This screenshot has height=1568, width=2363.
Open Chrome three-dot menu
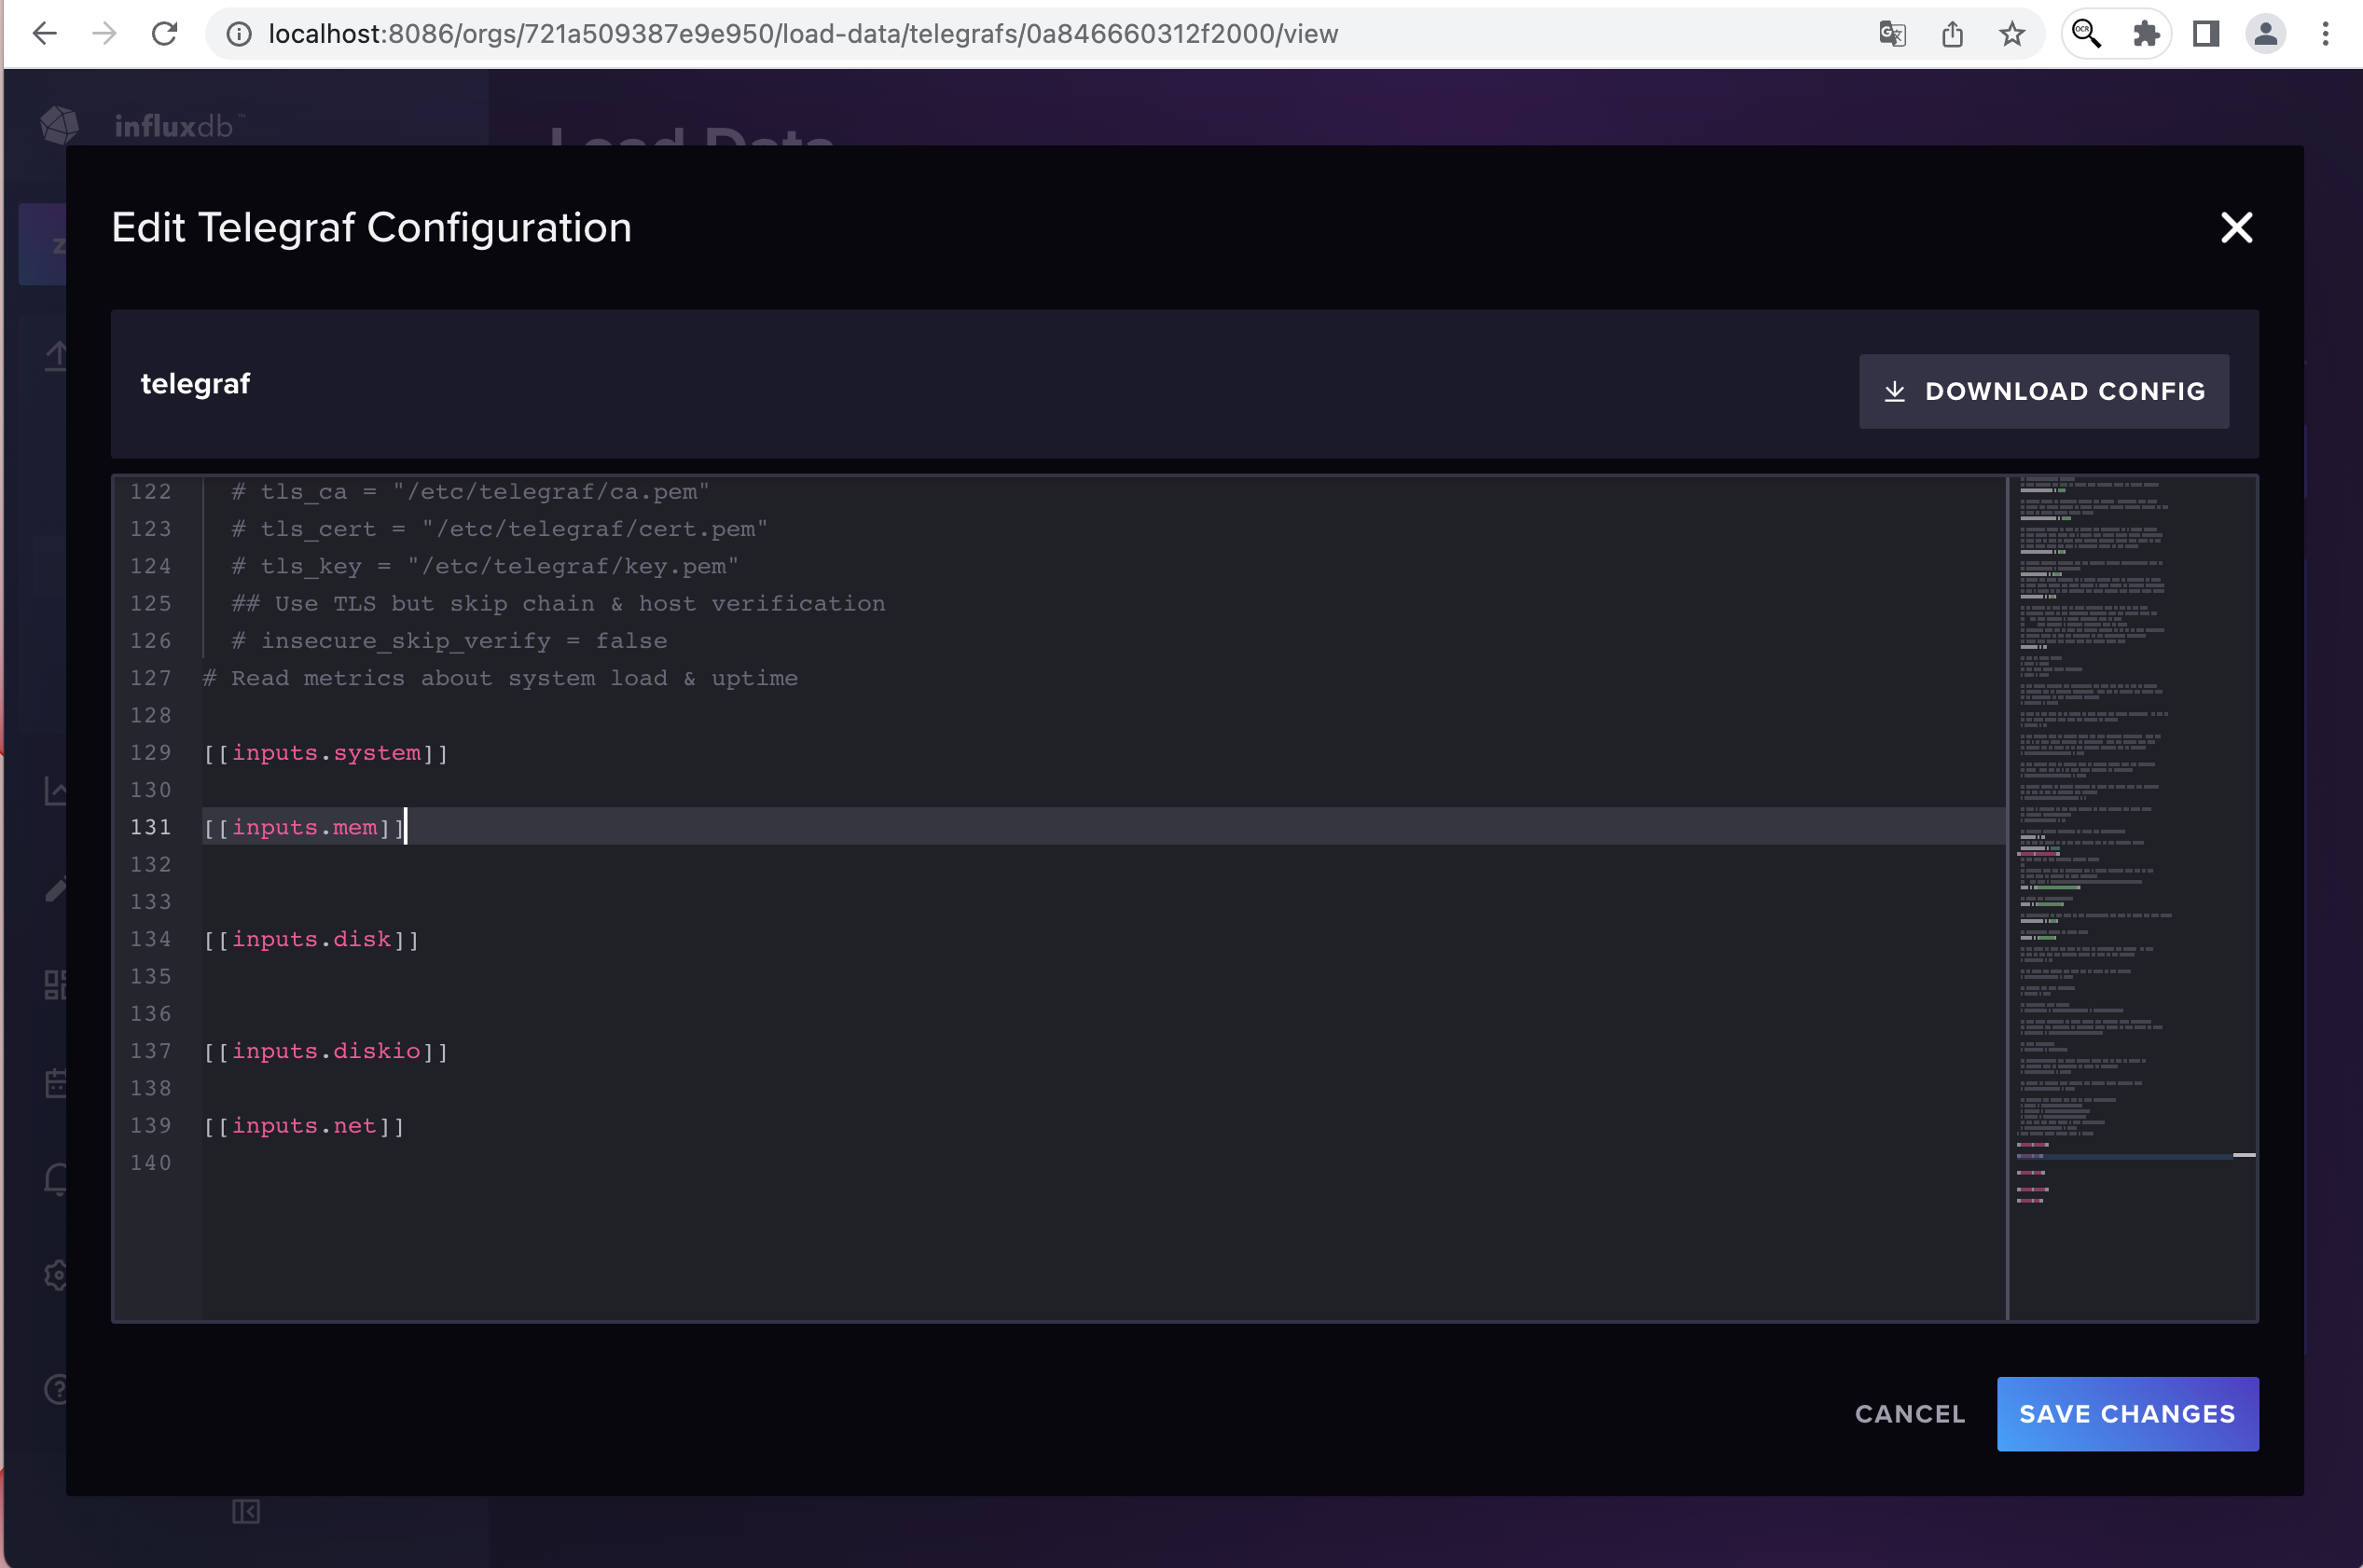point(2325,34)
